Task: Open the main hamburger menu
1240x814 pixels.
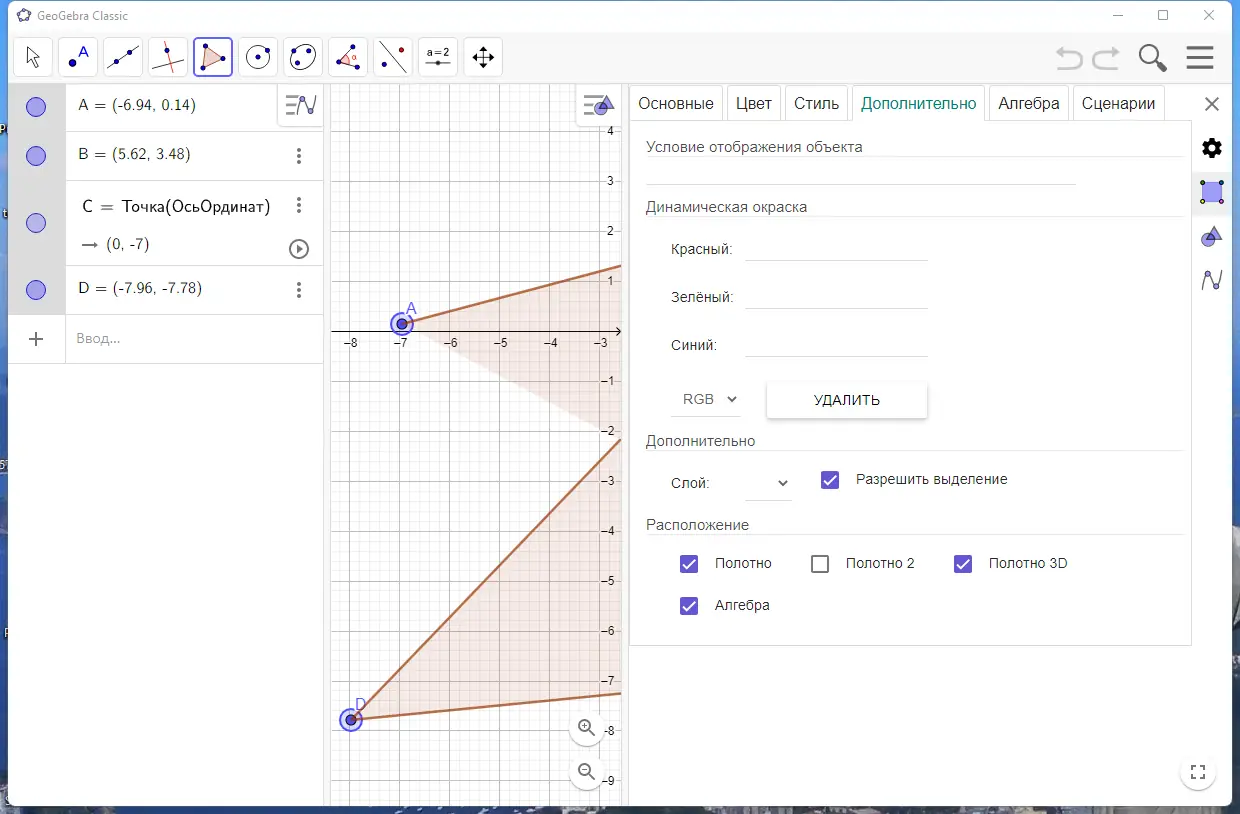Action: click(x=1200, y=58)
